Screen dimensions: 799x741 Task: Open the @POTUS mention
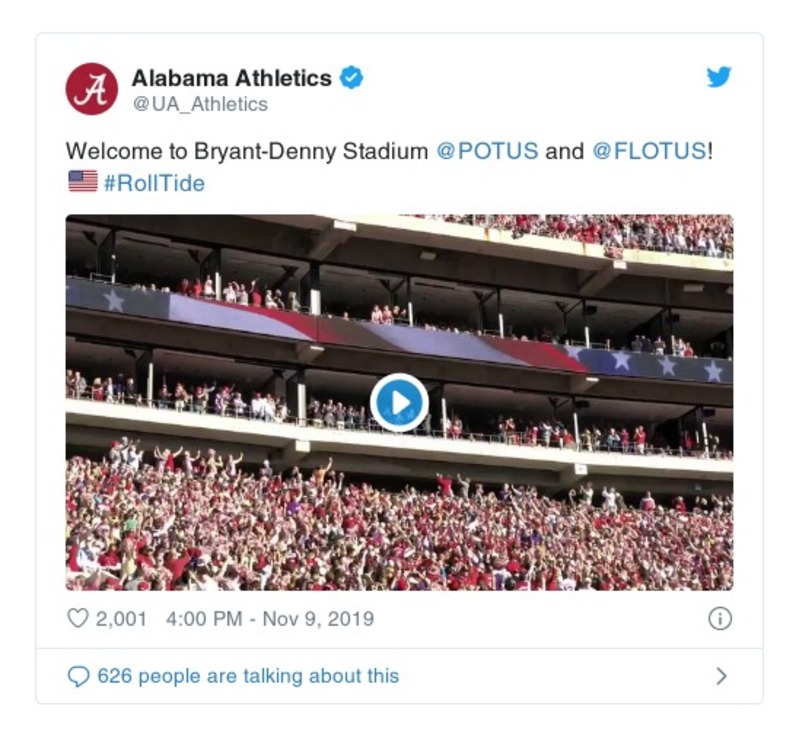coord(487,152)
